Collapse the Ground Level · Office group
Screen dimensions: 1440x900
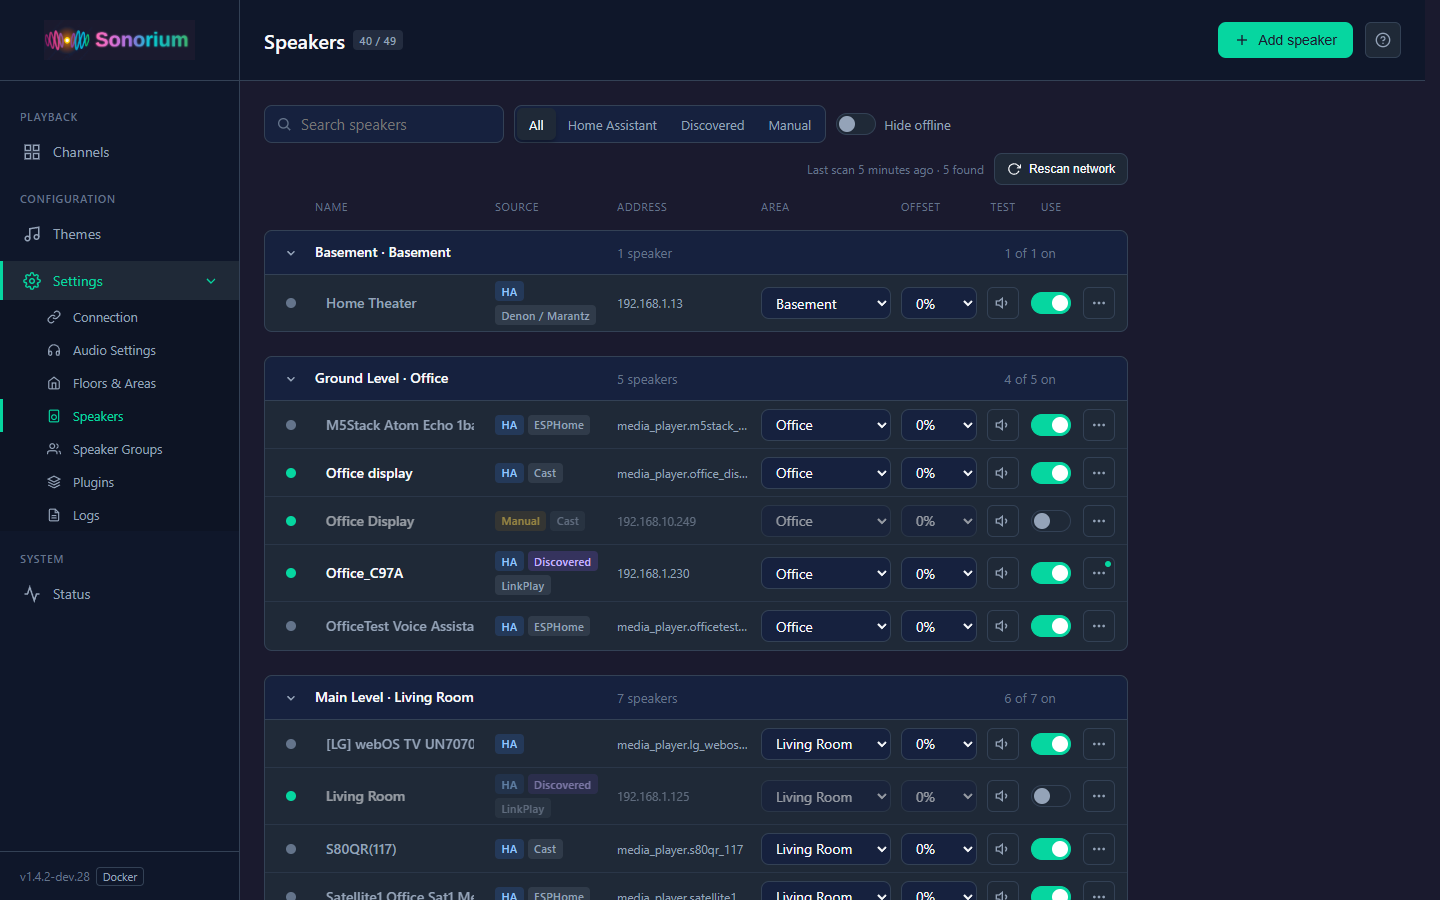291,379
